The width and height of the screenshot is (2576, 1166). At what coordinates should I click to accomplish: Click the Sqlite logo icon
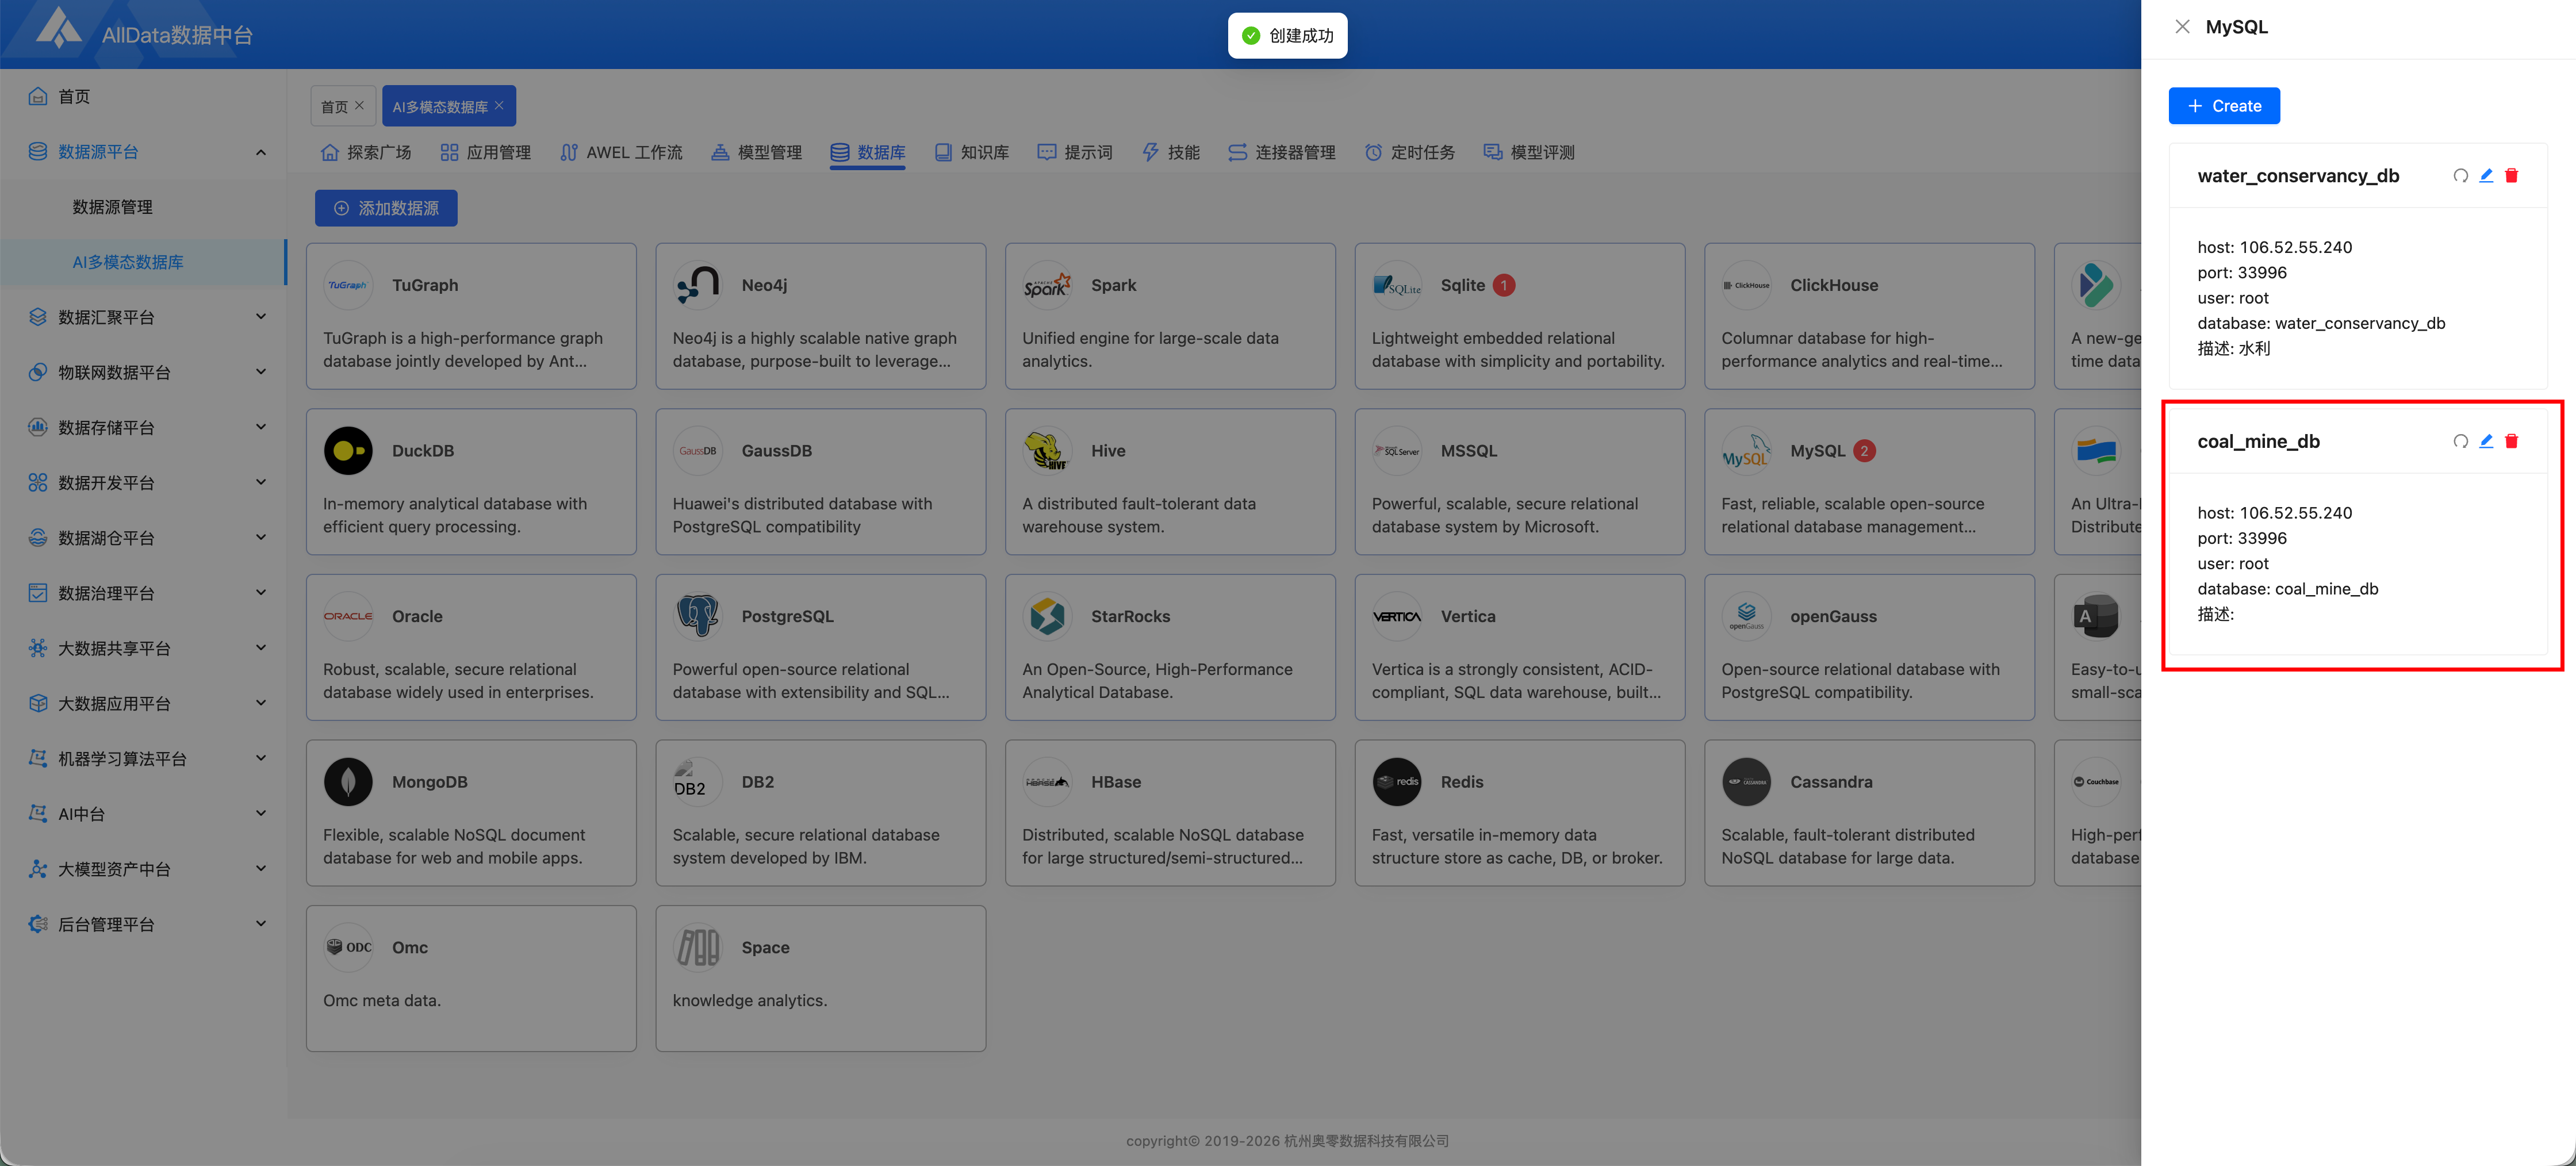(x=1396, y=285)
